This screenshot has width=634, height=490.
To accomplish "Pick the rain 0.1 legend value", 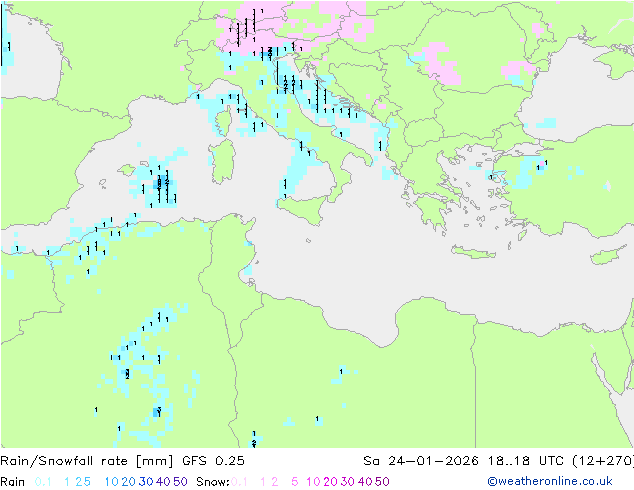I will (x=43, y=482).
